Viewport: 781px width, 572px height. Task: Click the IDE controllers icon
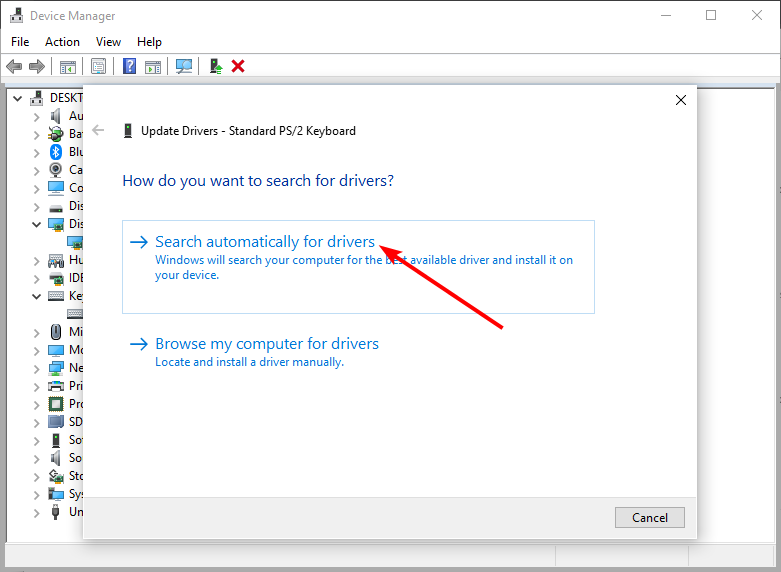pyautogui.click(x=56, y=278)
